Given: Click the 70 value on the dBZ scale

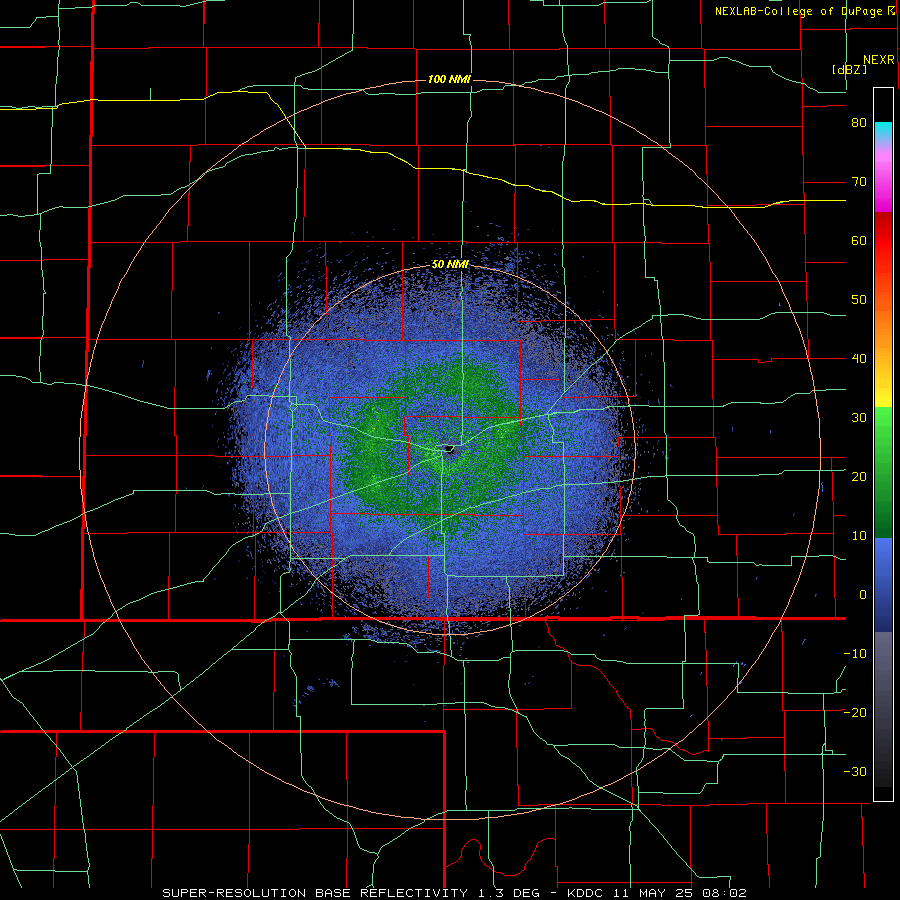Looking at the screenshot, I should (x=859, y=182).
